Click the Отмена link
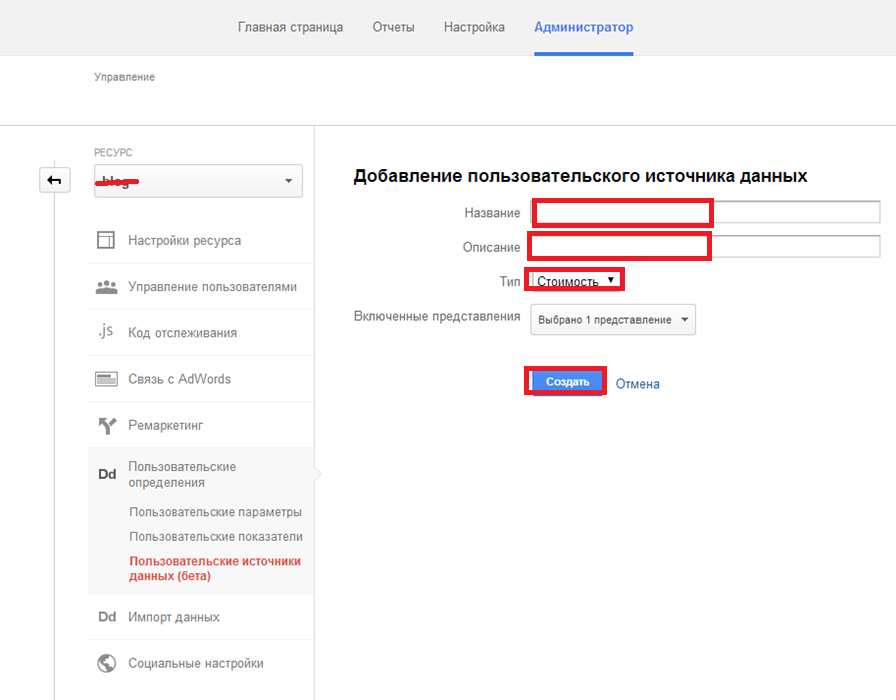 click(637, 384)
